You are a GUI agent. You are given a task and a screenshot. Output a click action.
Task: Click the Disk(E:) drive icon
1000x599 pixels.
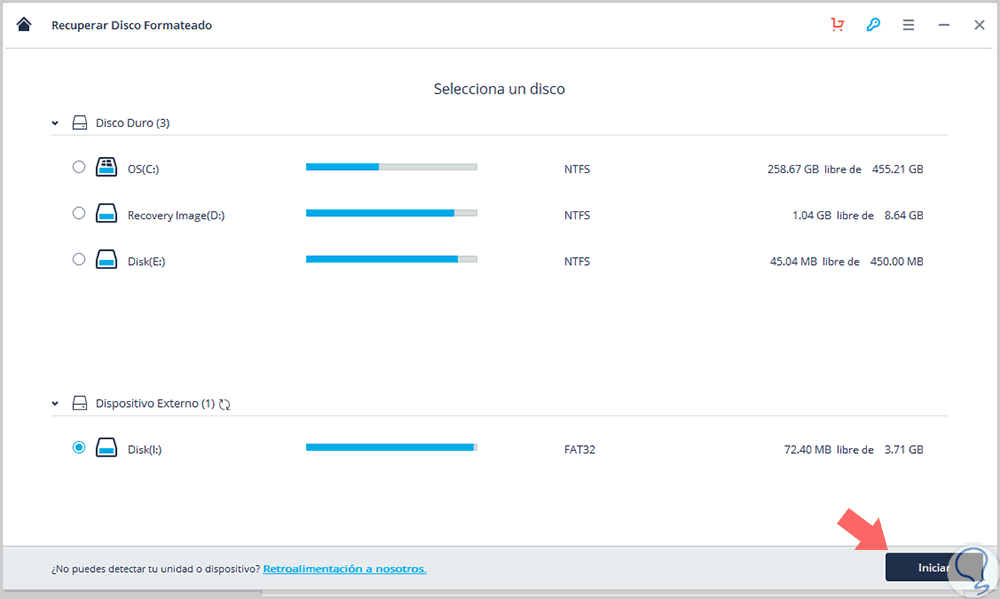point(106,260)
